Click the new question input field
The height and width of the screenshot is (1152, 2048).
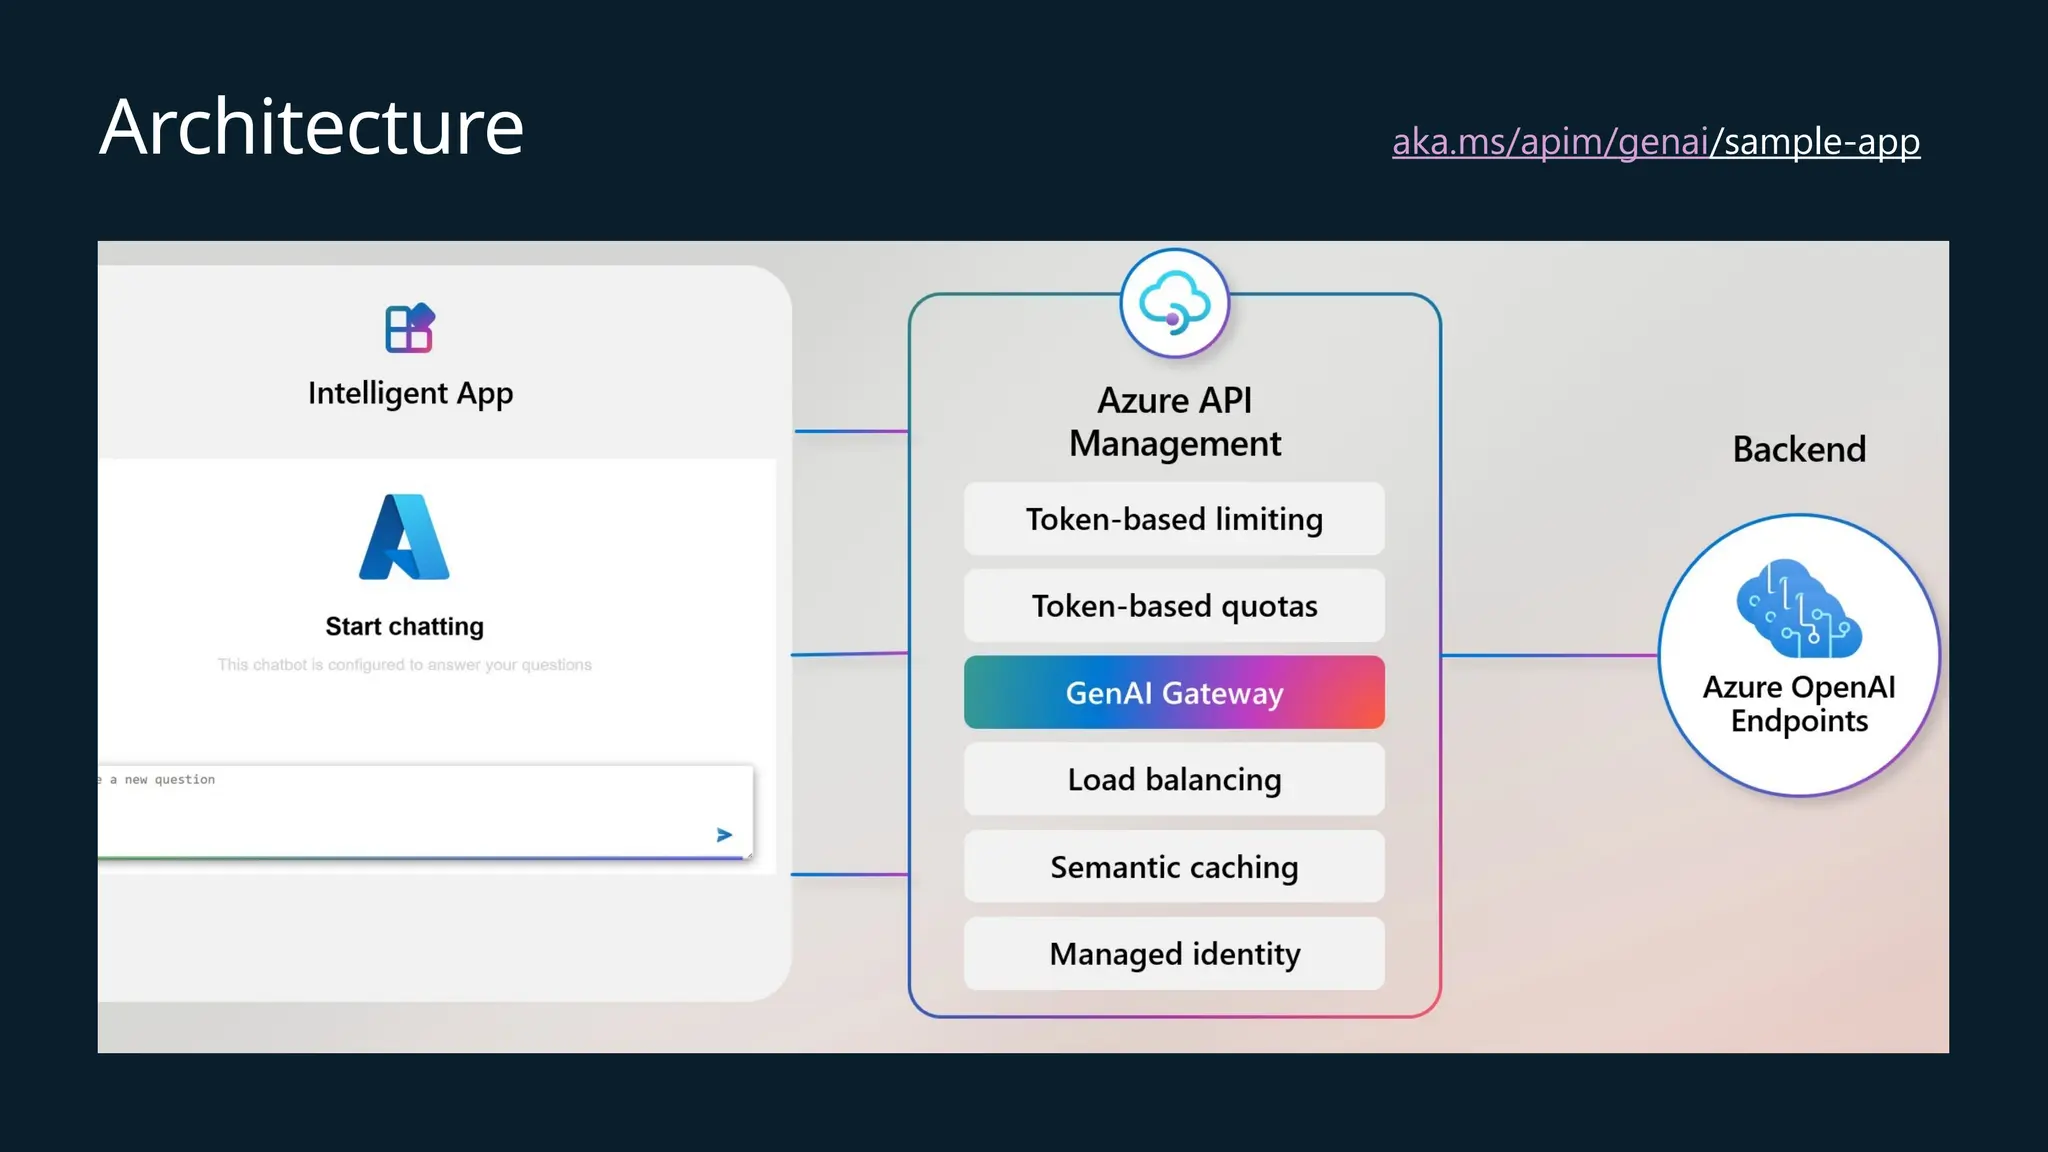(x=425, y=811)
